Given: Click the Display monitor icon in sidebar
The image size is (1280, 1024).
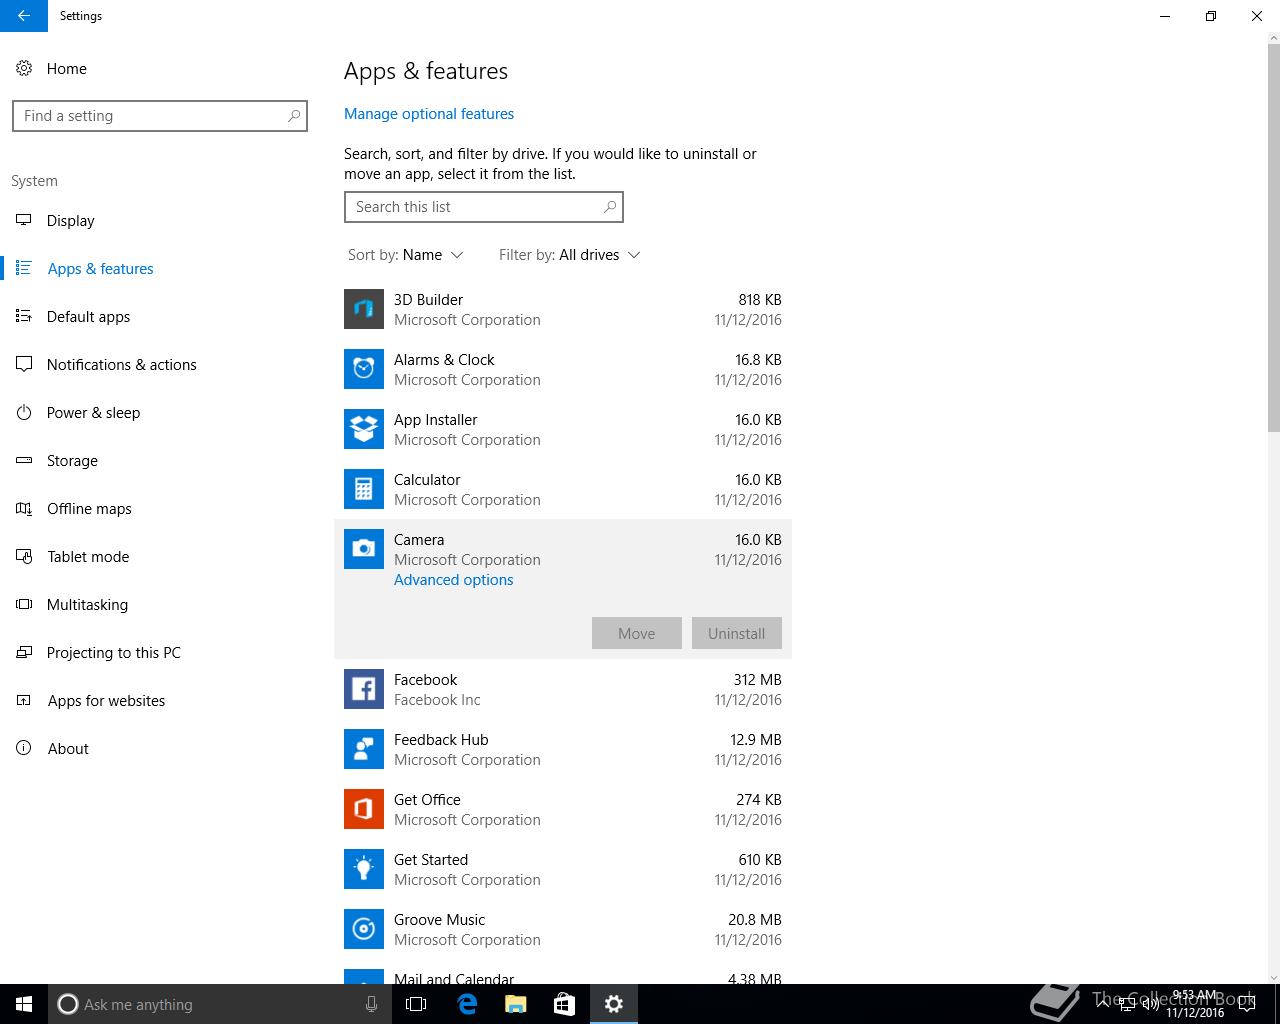Looking at the screenshot, I should coord(24,220).
